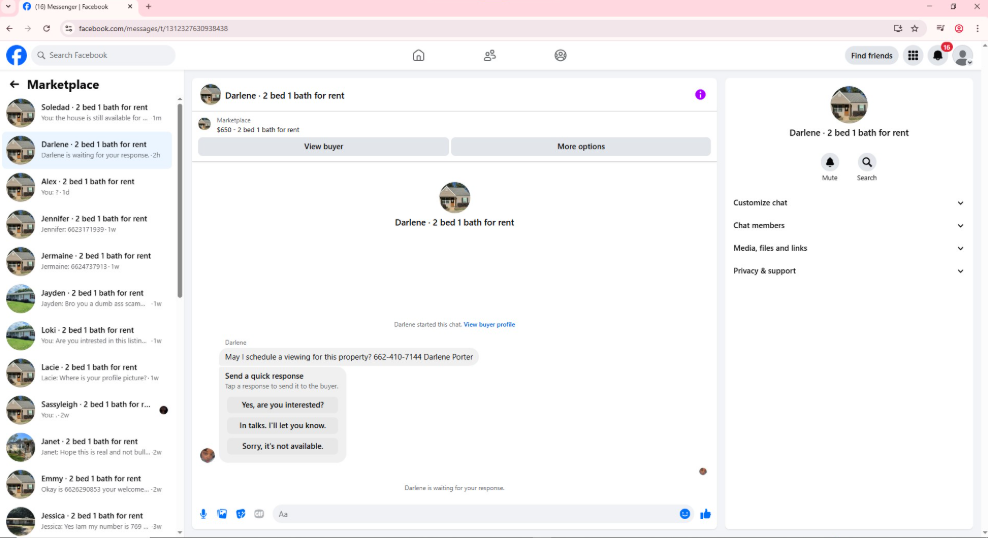
Task: Open Emmy conversation in list
Action: 88,484
